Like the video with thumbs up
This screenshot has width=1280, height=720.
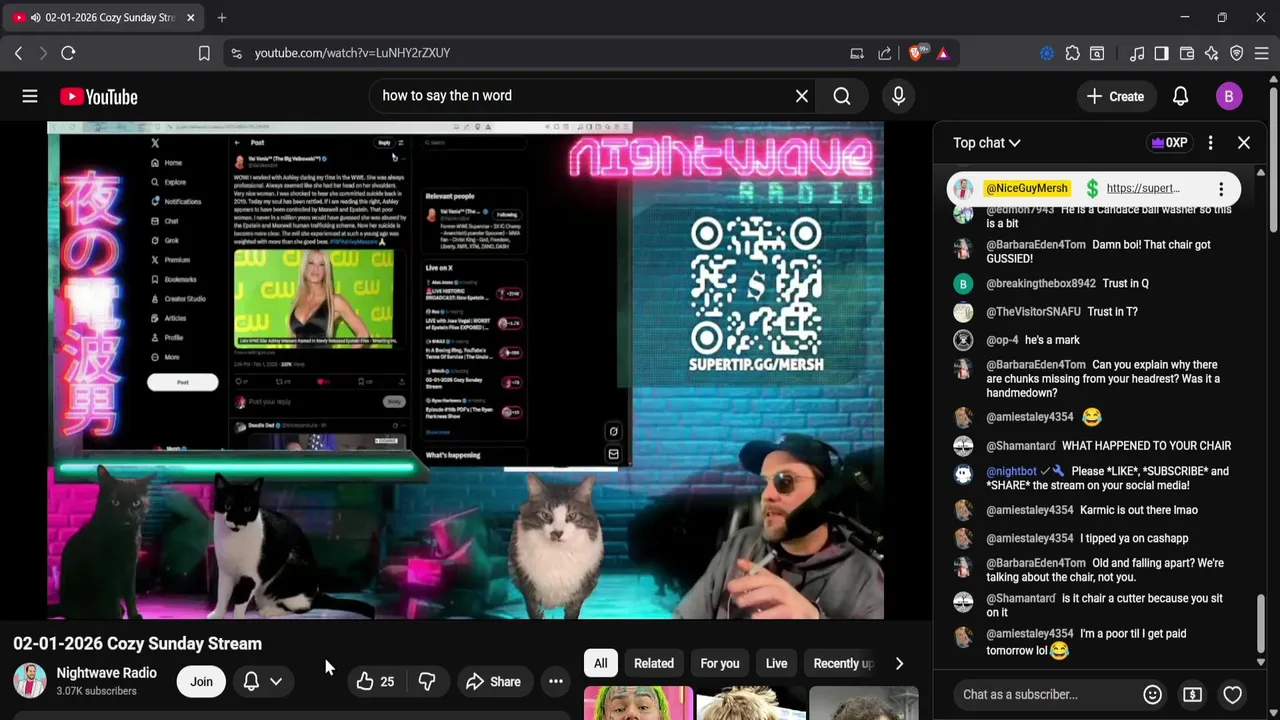point(375,682)
